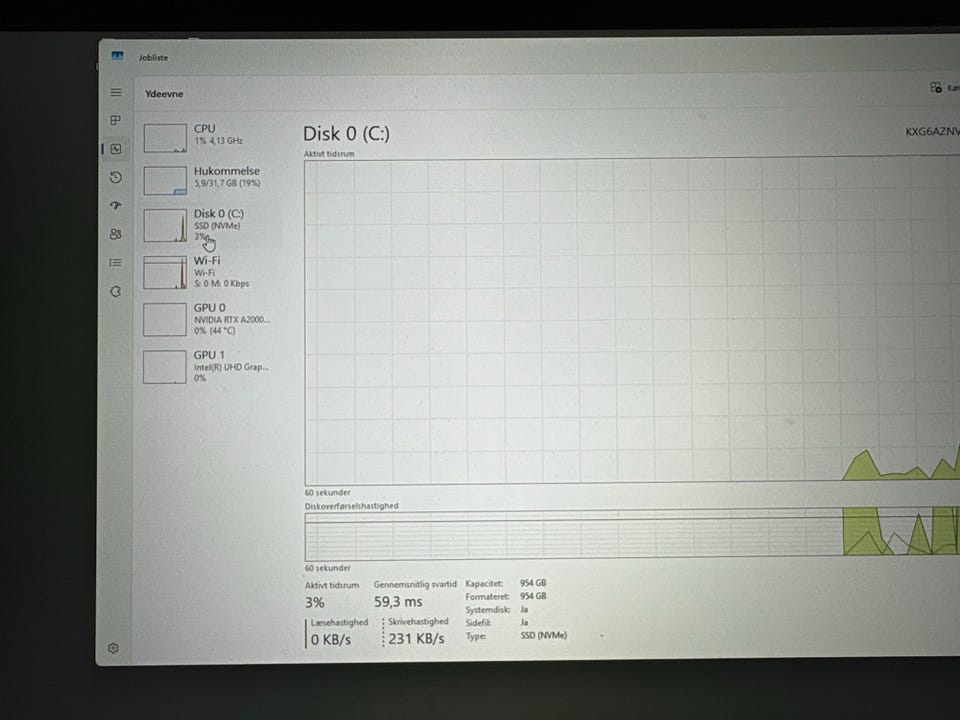Screen dimensions: 960x720
Task: Open the App history icon
Action: pyautogui.click(x=116, y=178)
